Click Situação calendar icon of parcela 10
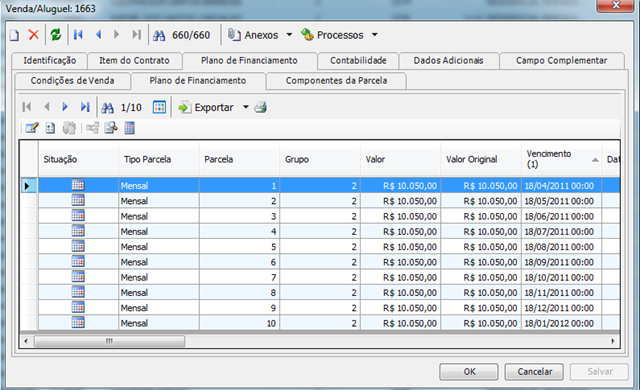 tap(78, 323)
